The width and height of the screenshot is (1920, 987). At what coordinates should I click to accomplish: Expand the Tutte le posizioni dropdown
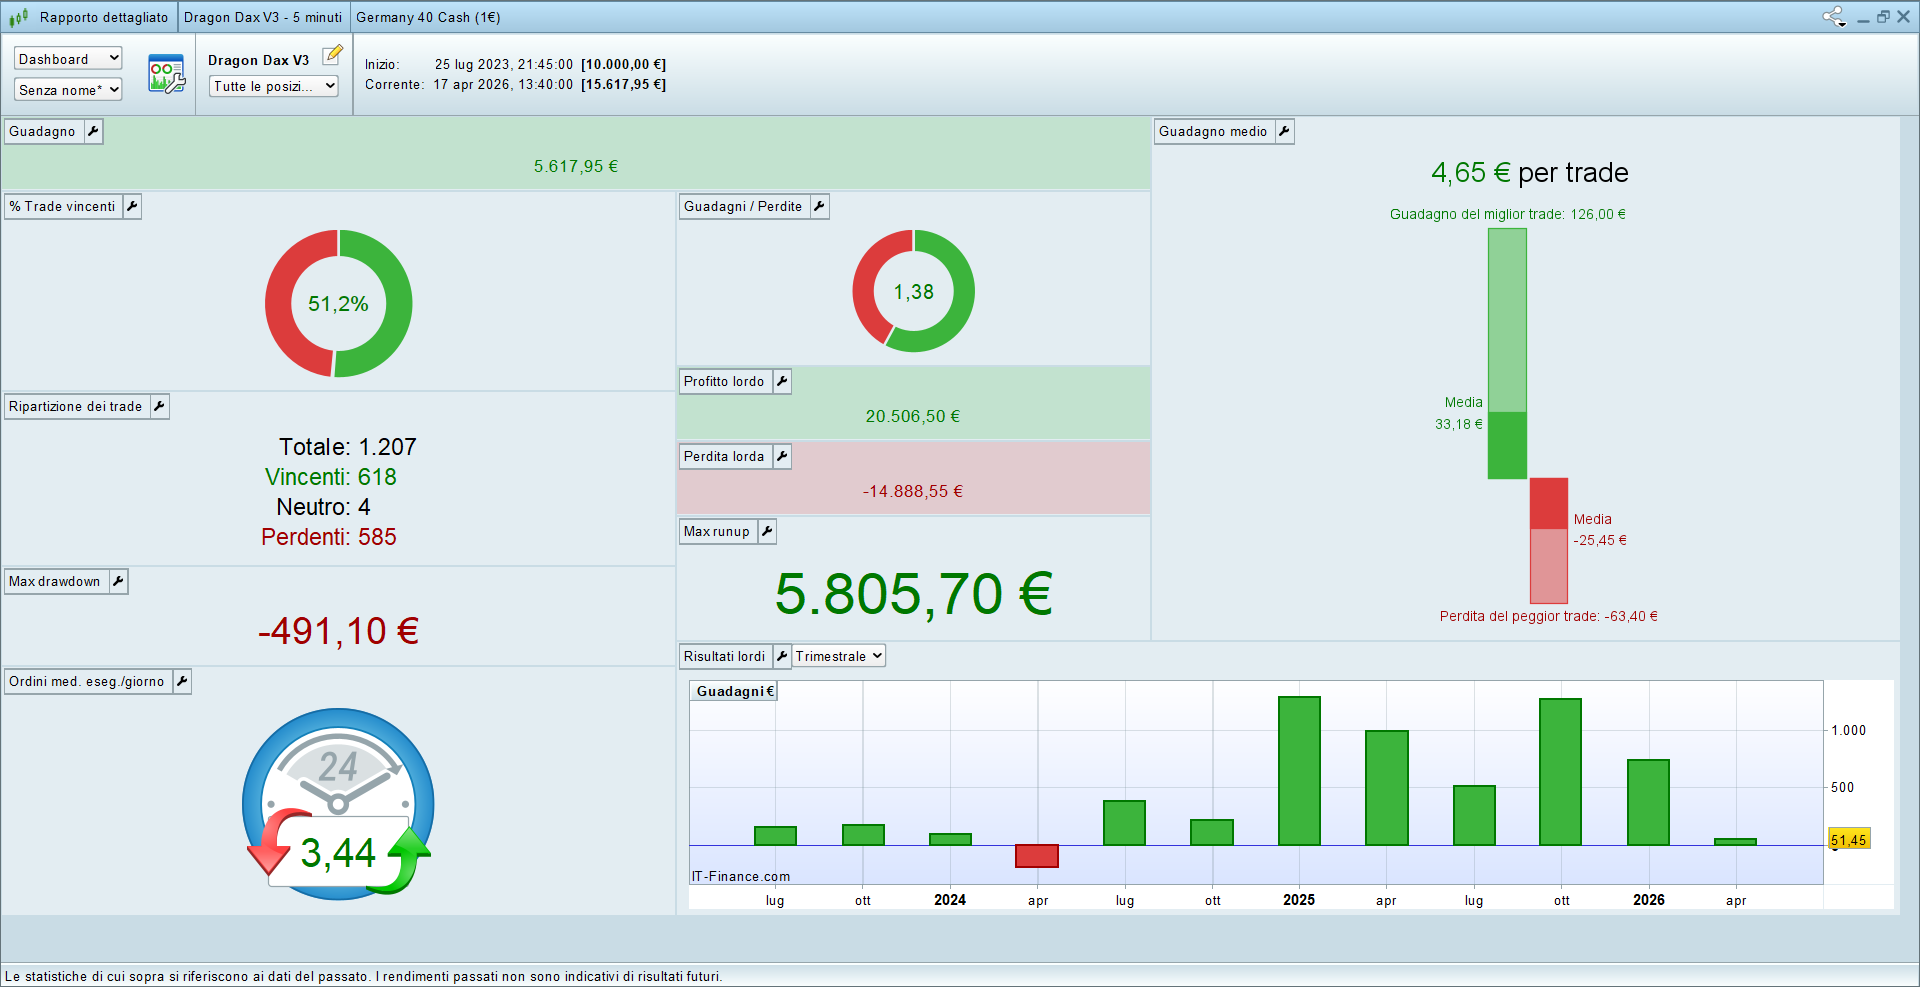point(274,86)
